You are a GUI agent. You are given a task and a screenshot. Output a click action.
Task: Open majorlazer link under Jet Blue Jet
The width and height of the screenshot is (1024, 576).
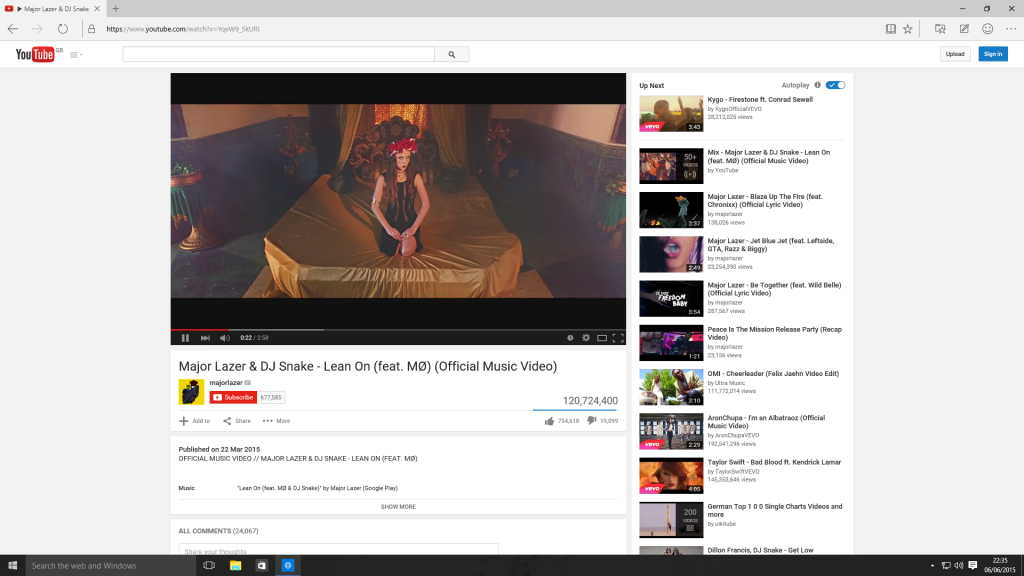[x=729, y=258]
